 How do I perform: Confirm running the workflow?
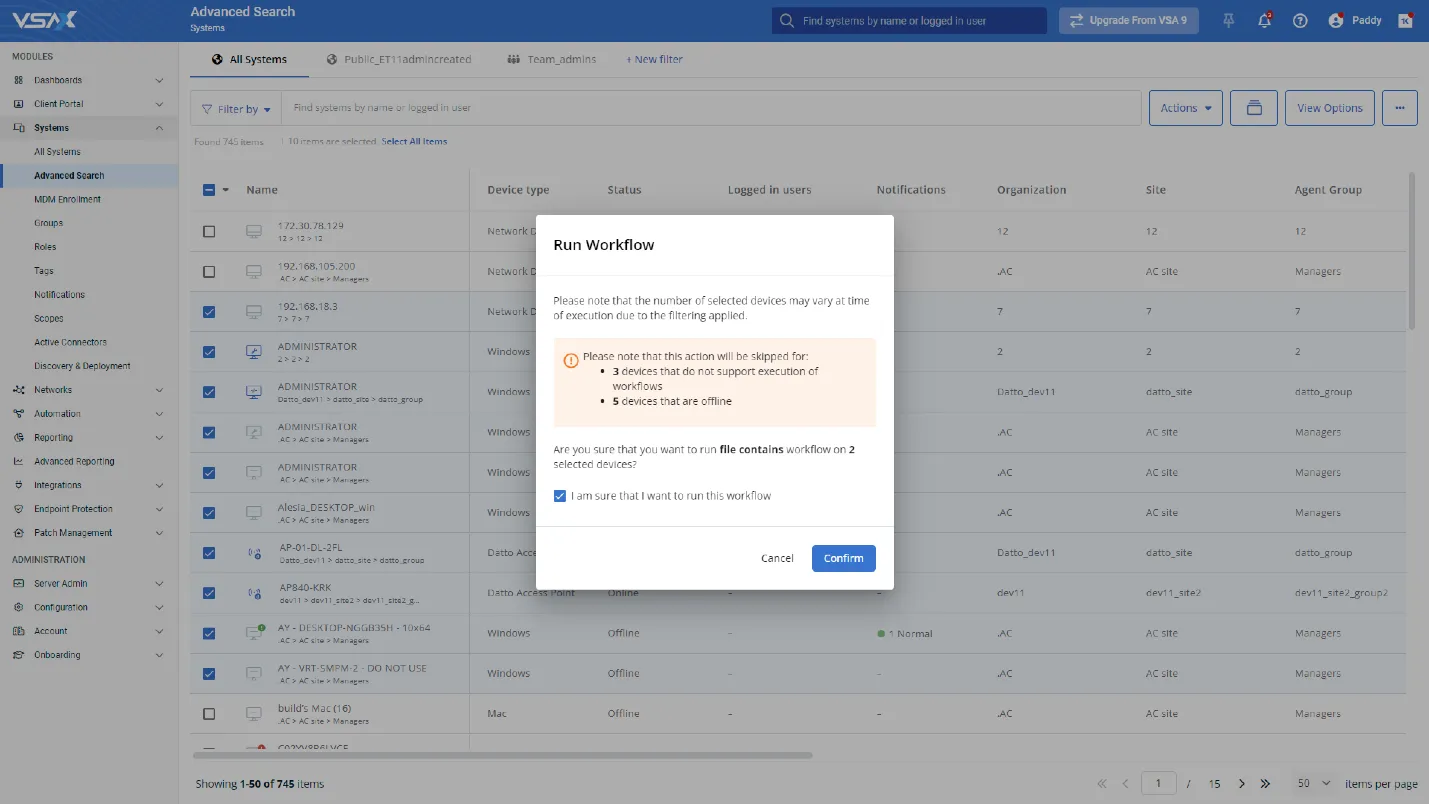point(843,558)
